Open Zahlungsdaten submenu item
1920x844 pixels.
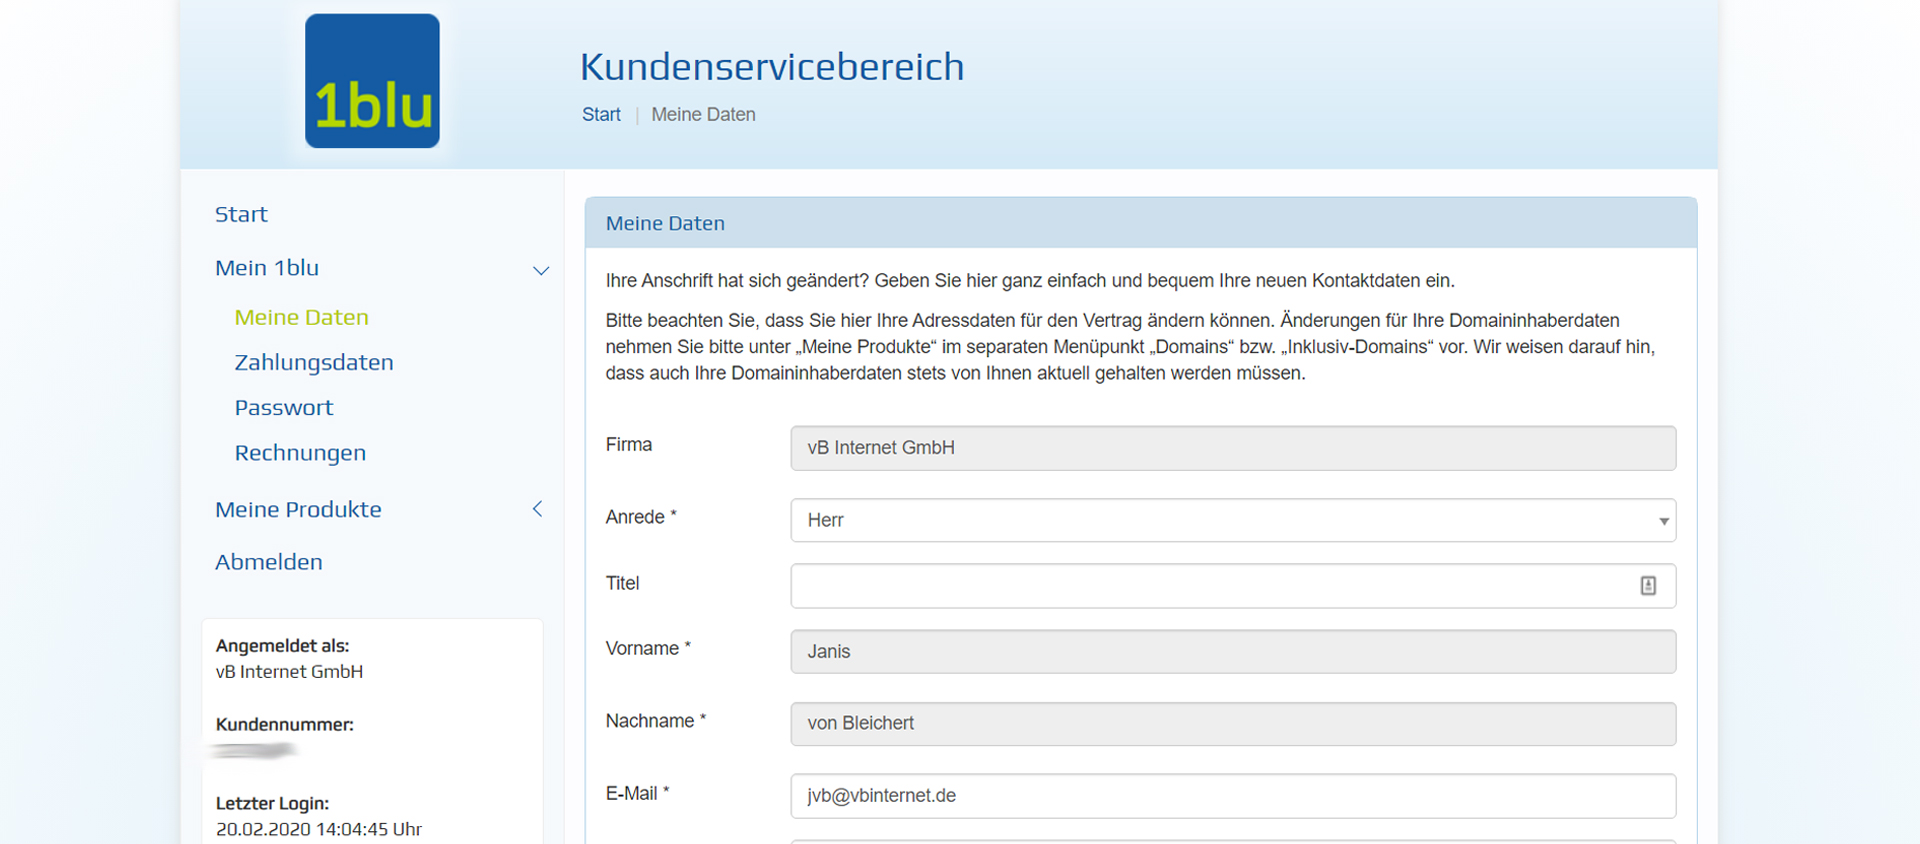point(314,362)
